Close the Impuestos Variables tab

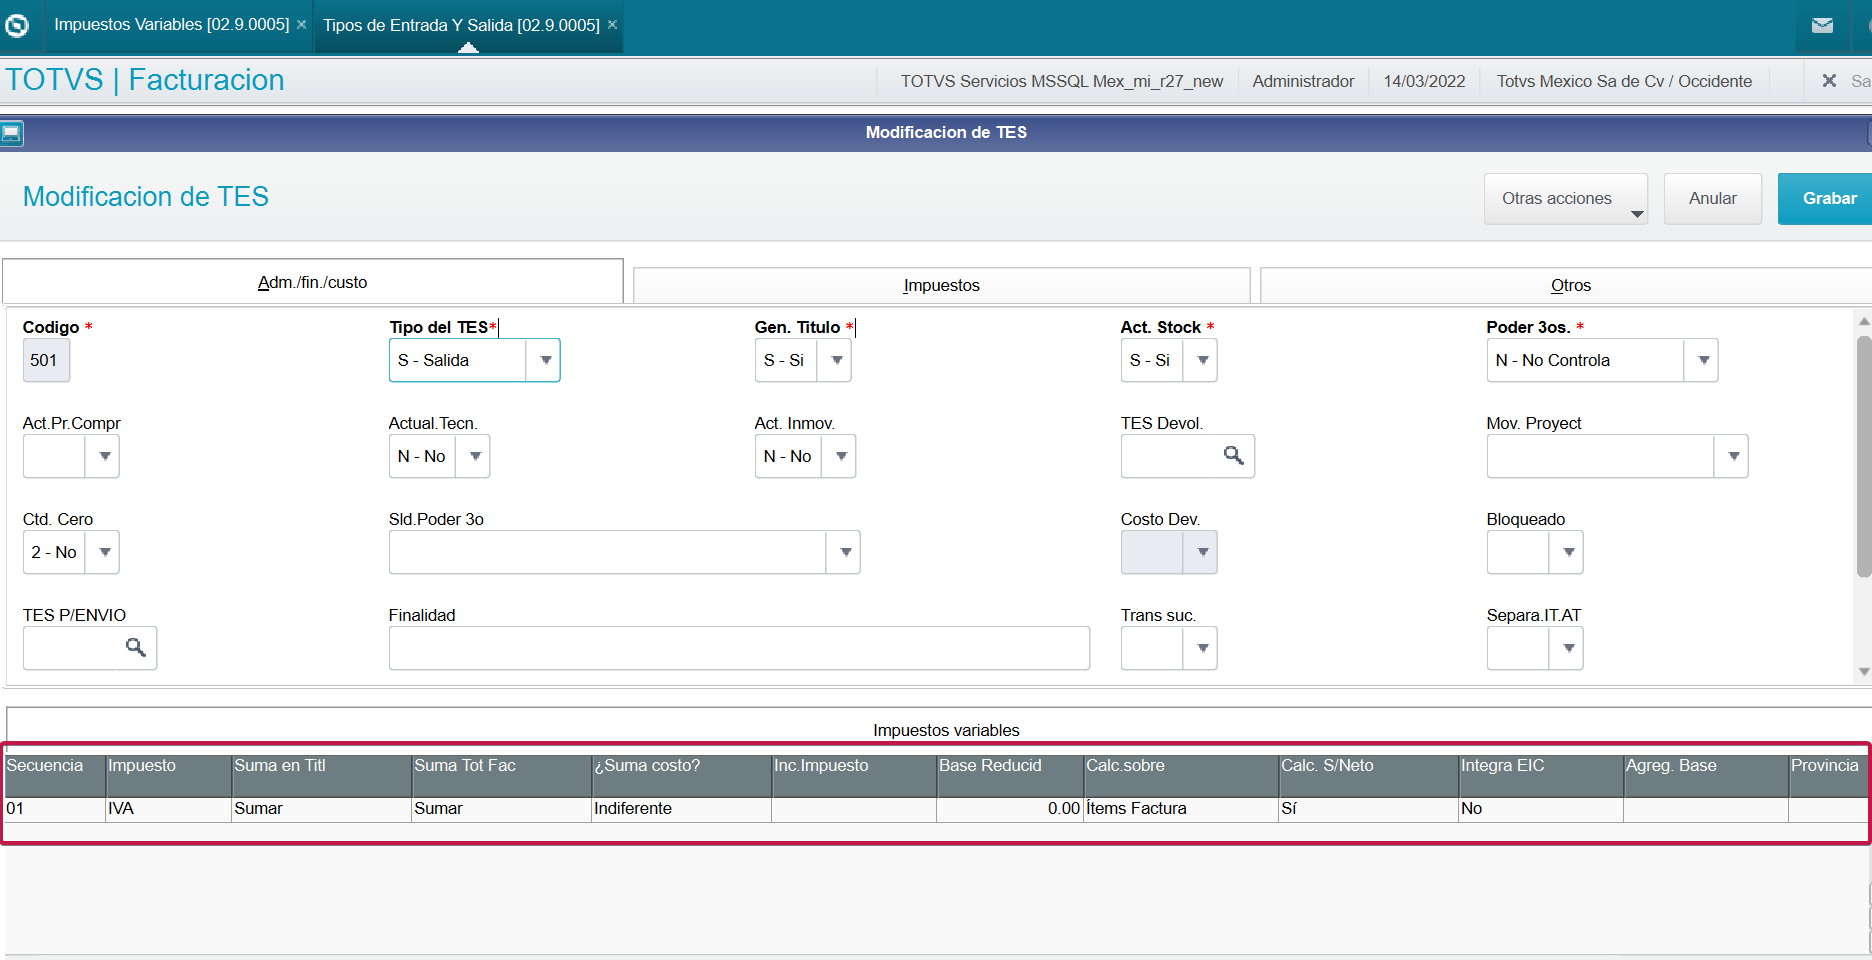tap(301, 24)
